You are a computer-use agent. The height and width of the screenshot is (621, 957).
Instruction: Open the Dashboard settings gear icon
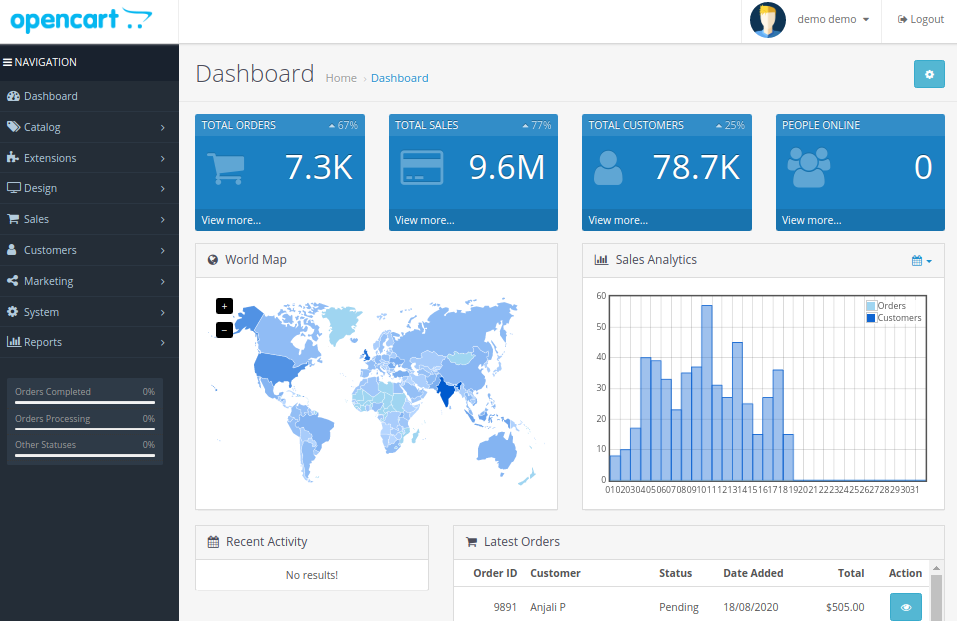(x=929, y=74)
